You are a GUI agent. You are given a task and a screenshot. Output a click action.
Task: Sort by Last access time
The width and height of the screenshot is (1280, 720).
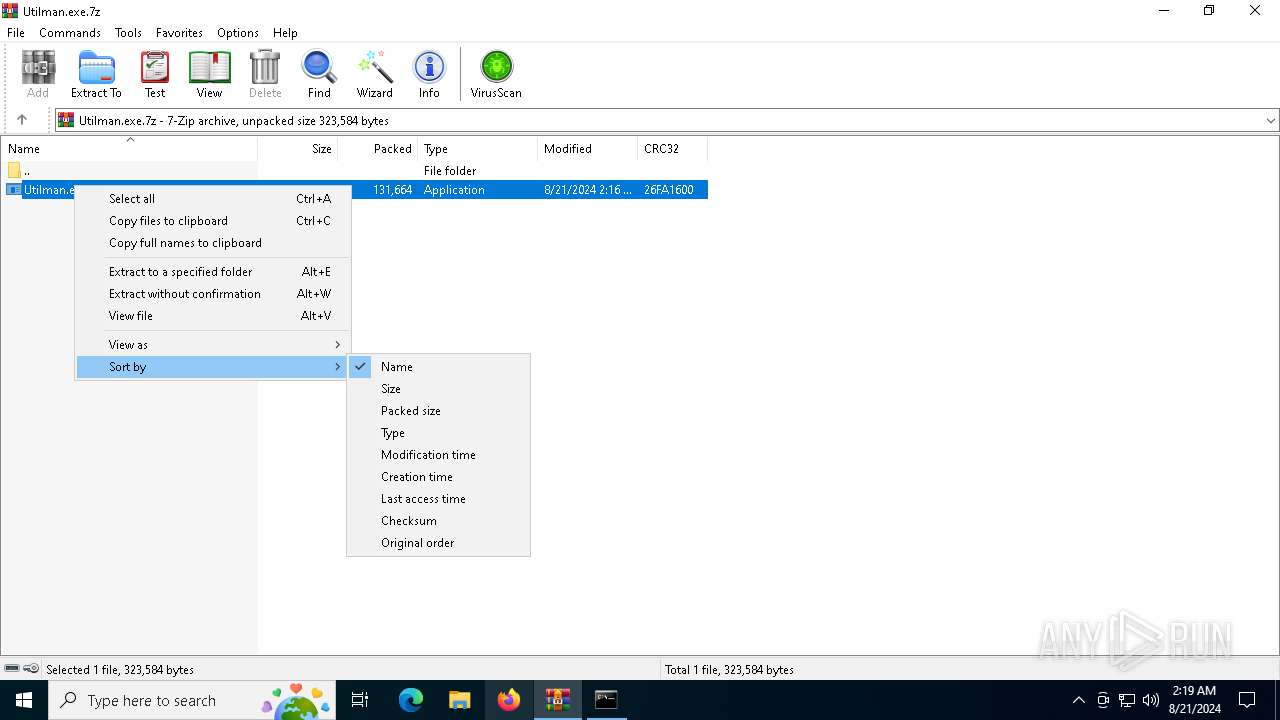click(438, 499)
